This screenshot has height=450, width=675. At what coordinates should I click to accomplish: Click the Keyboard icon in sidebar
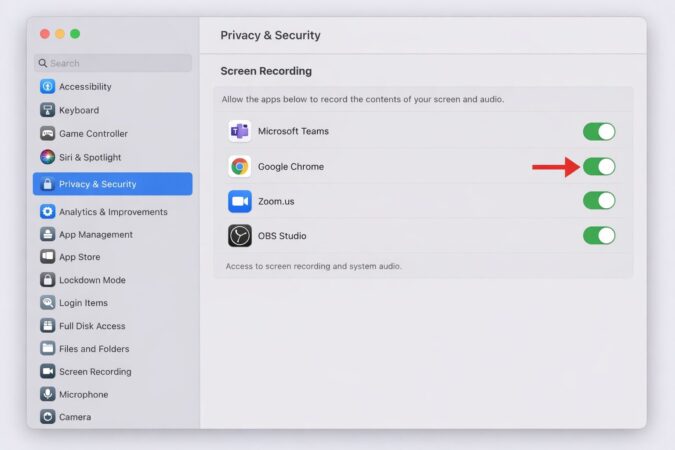pos(47,110)
